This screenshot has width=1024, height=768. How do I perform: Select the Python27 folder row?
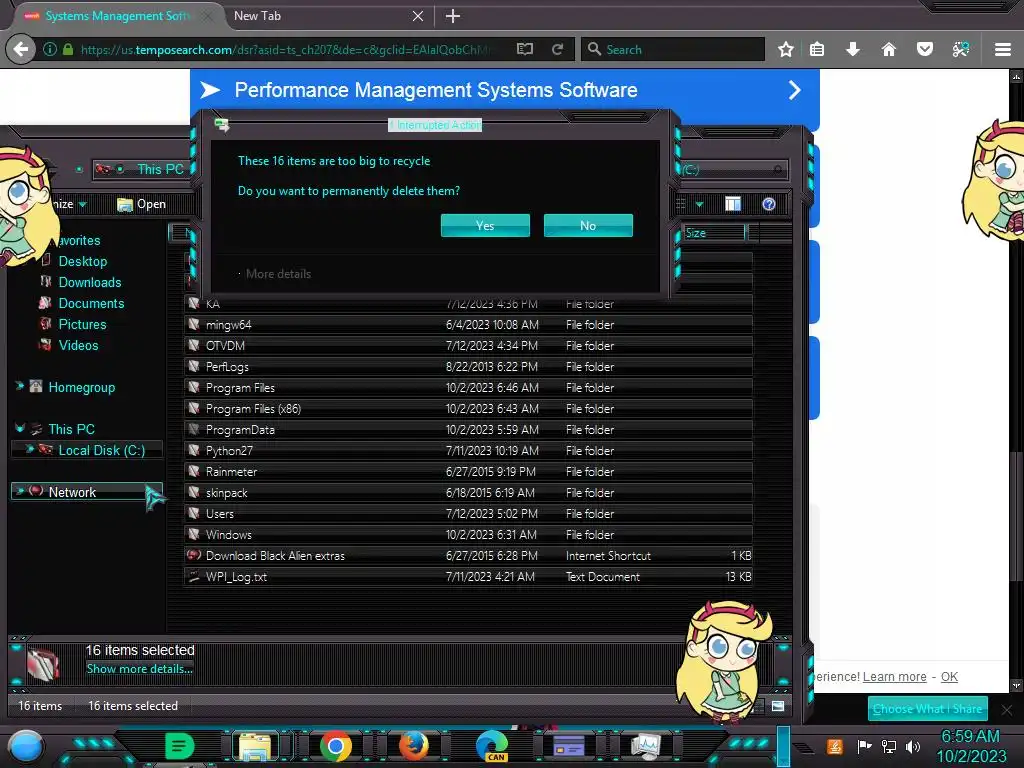click(468, 450)
